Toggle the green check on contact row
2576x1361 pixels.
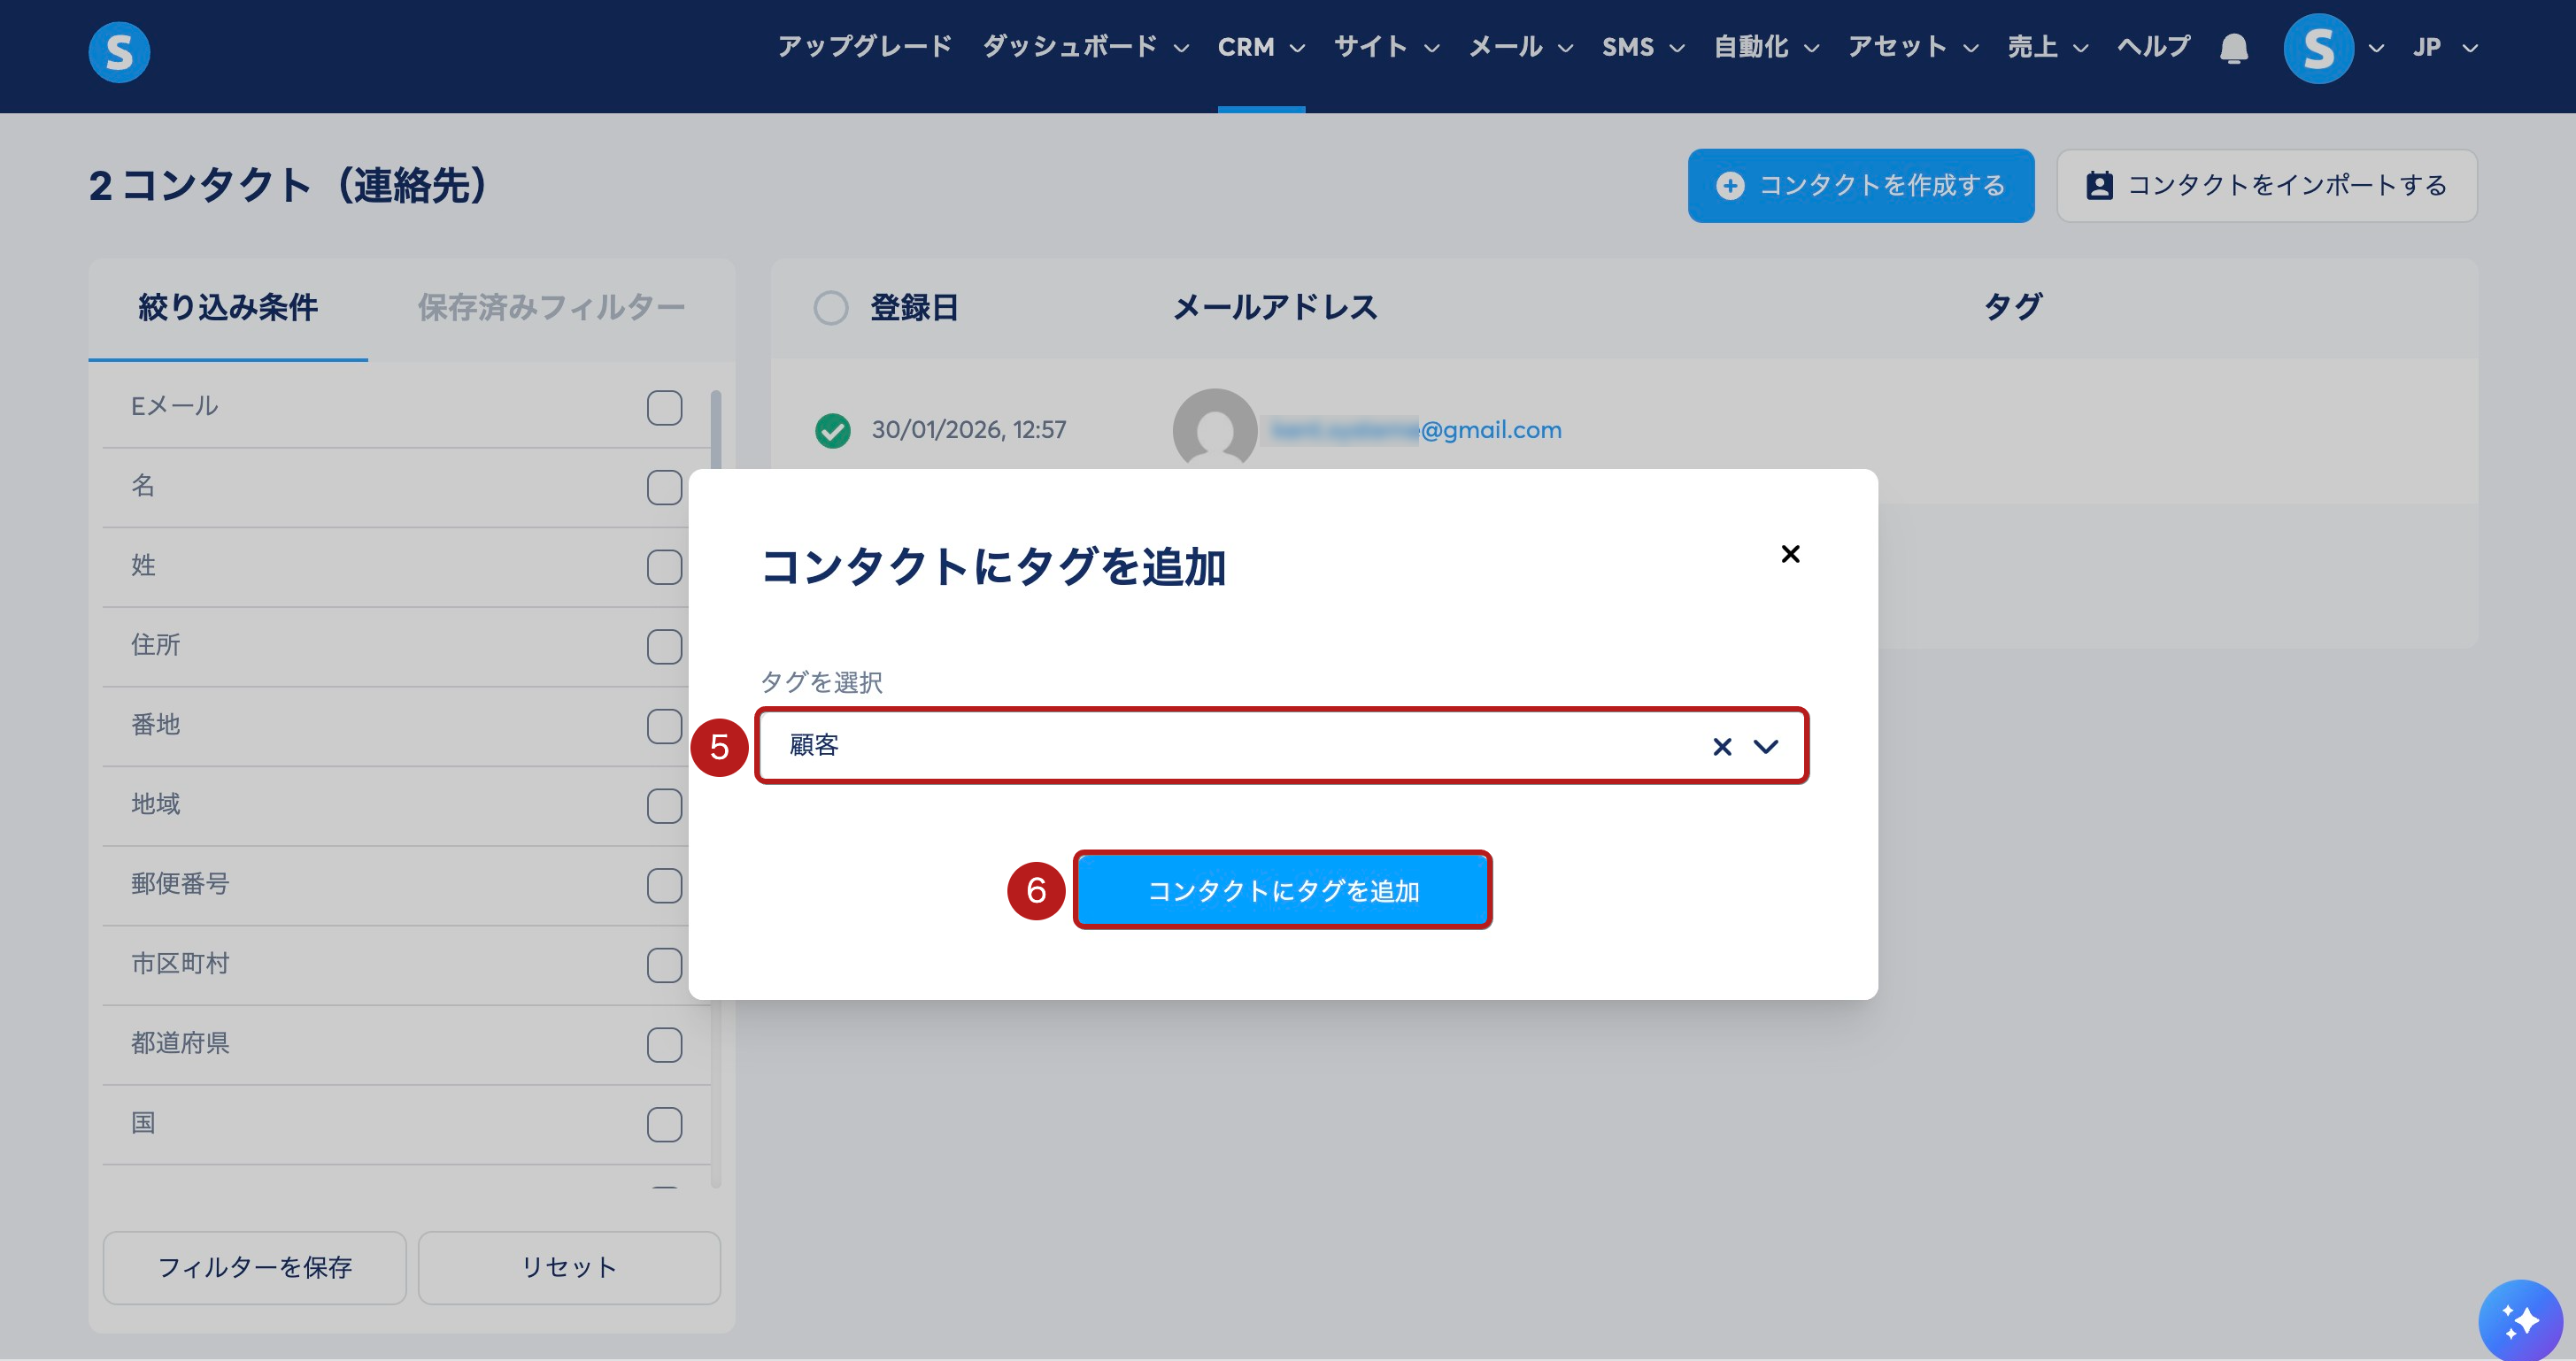832,430
